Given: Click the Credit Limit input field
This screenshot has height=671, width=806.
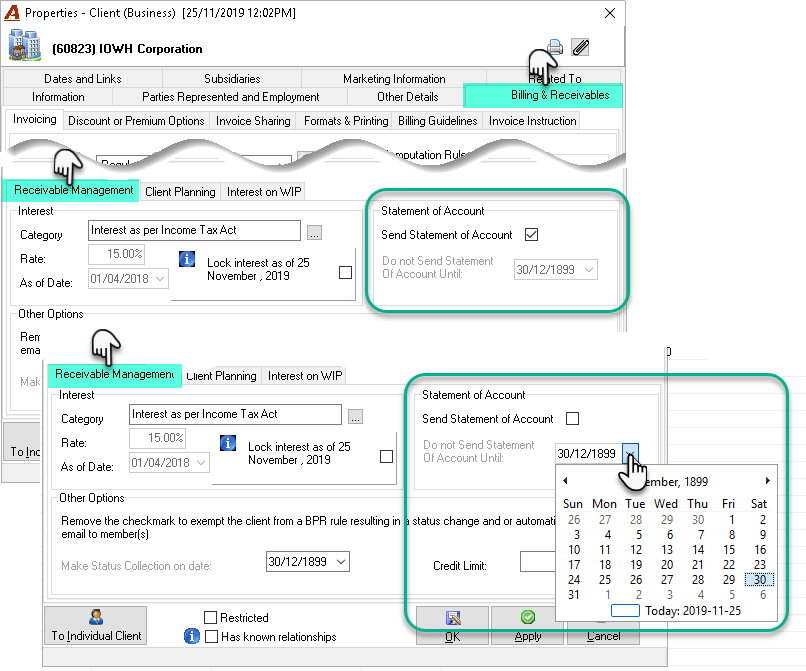Looking at the screenshot, I should point(538,561).
